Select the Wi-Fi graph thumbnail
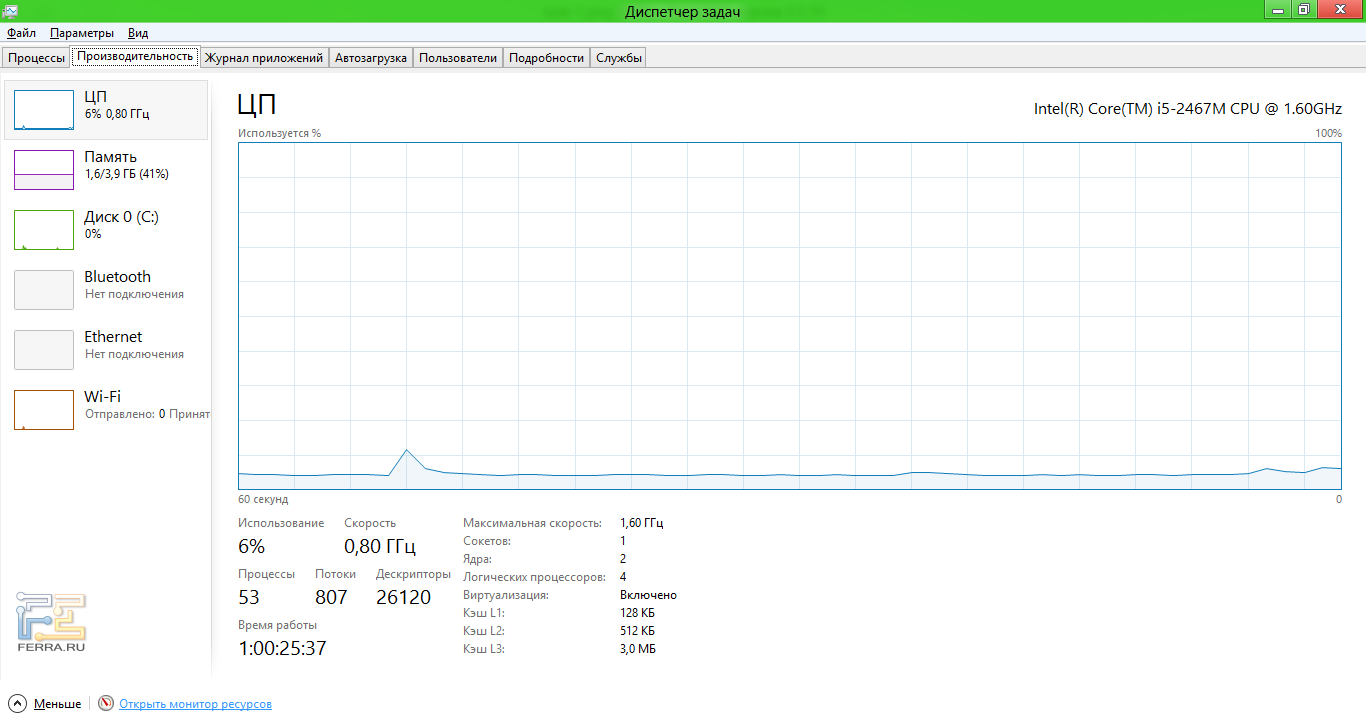 [44, 410]
